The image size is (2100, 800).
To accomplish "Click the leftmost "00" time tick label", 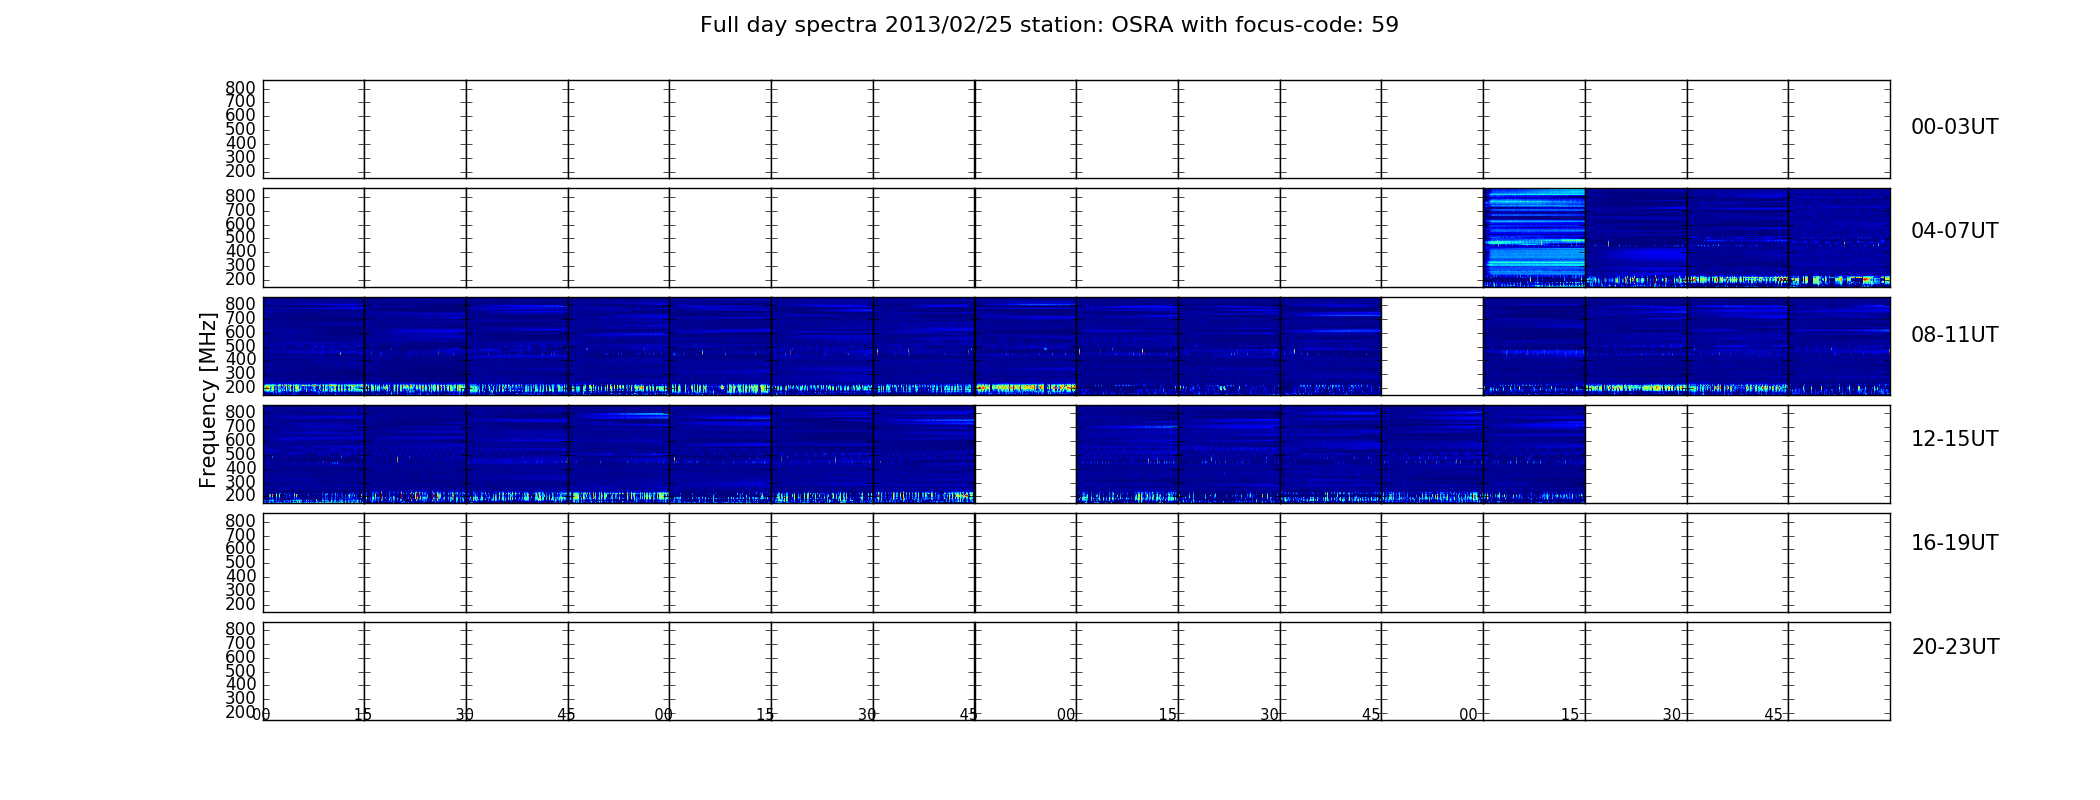I will pos(262,715).
